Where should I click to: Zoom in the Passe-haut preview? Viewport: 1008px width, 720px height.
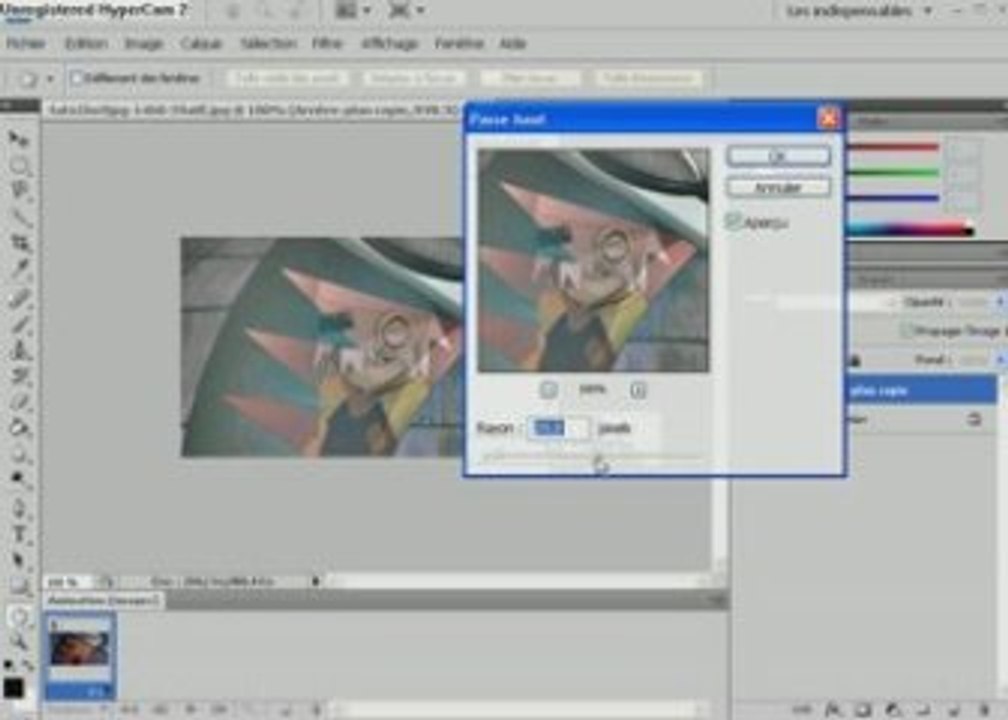[x=638, y=390]
